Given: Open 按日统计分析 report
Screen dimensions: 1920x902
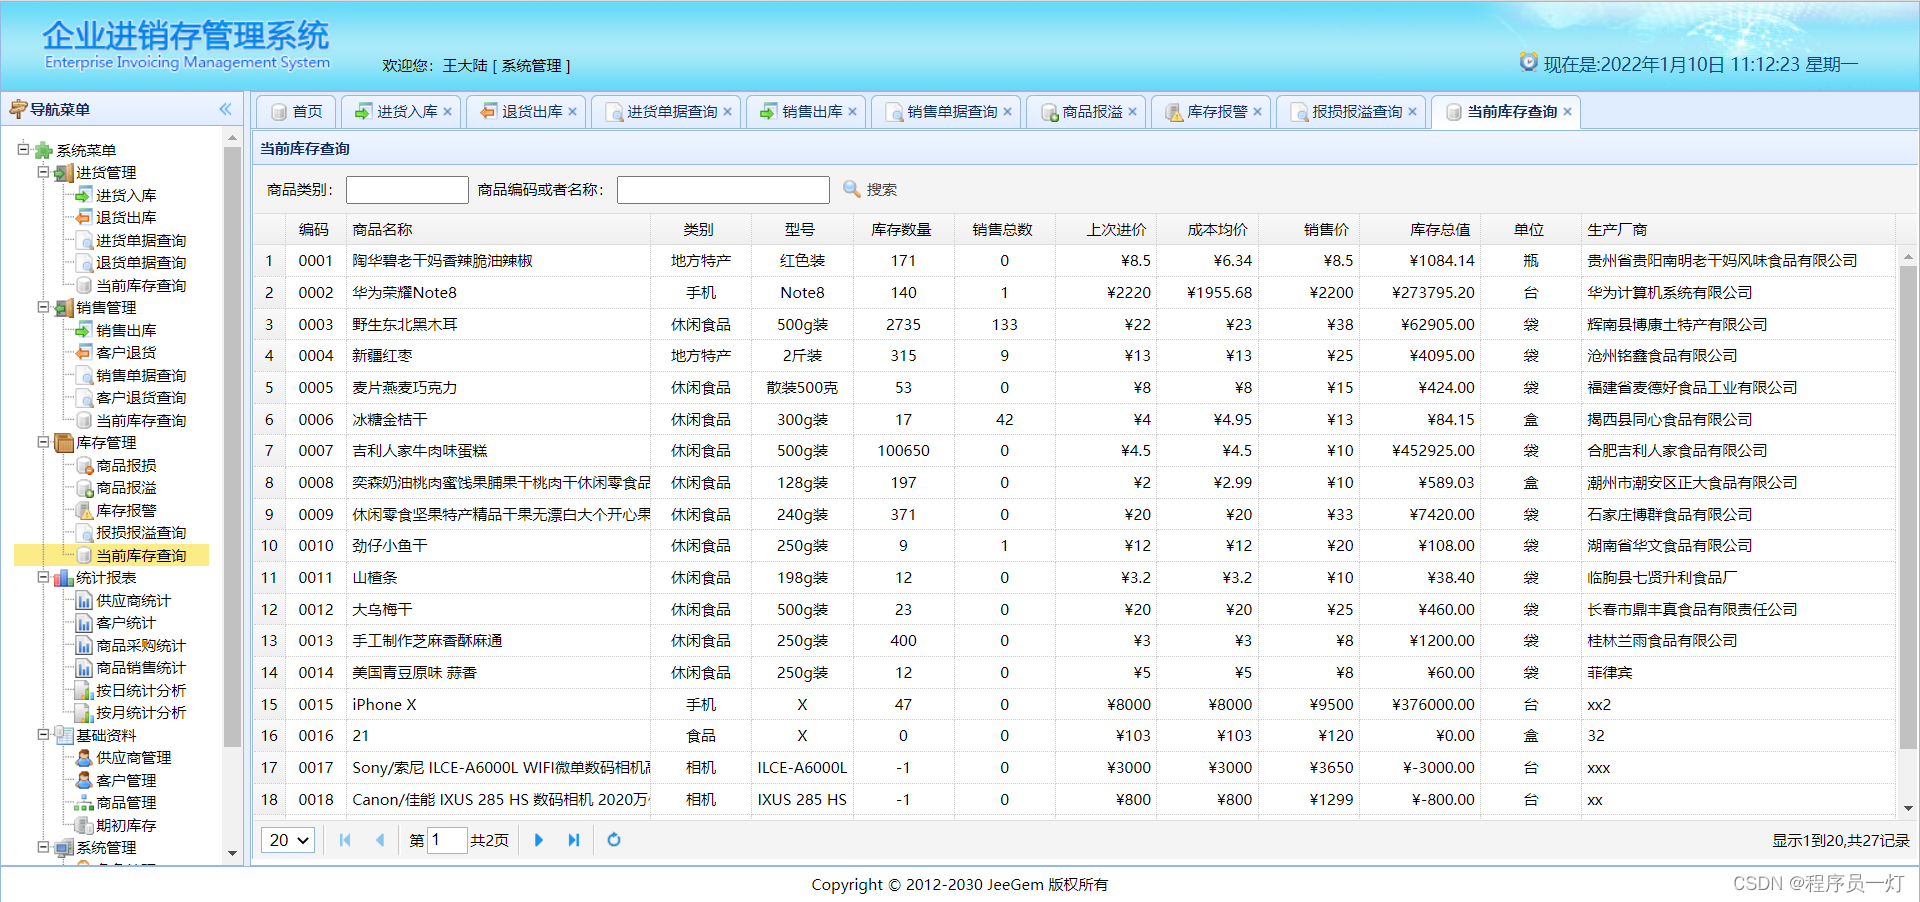Looking at the screenshot, I should [x=141, y=690].
